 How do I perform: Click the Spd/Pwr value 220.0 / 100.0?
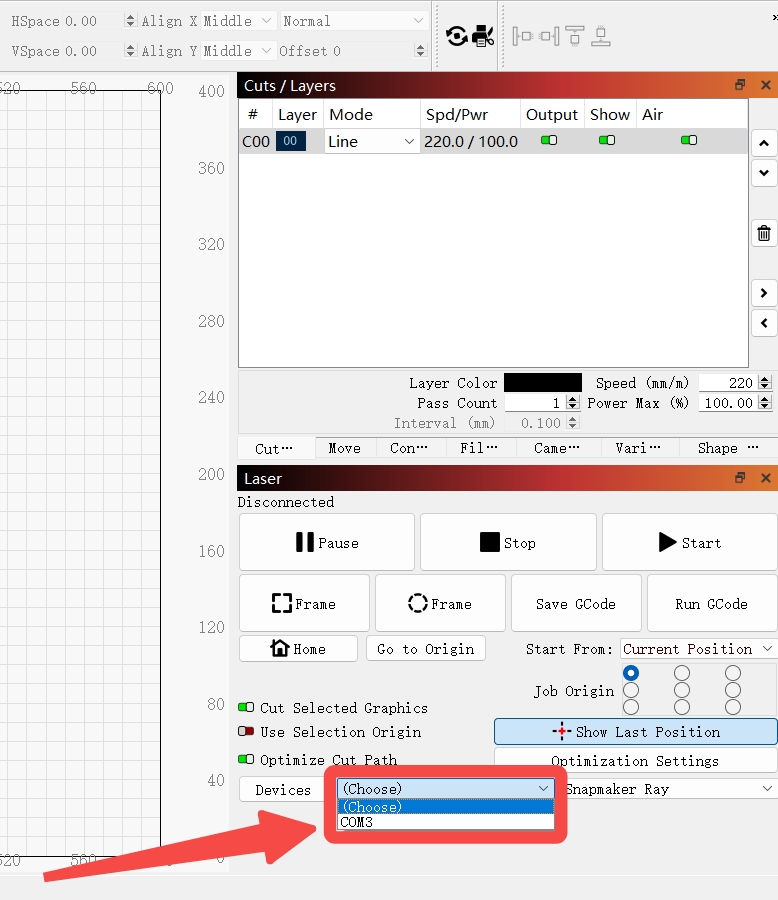click(471, 141)
